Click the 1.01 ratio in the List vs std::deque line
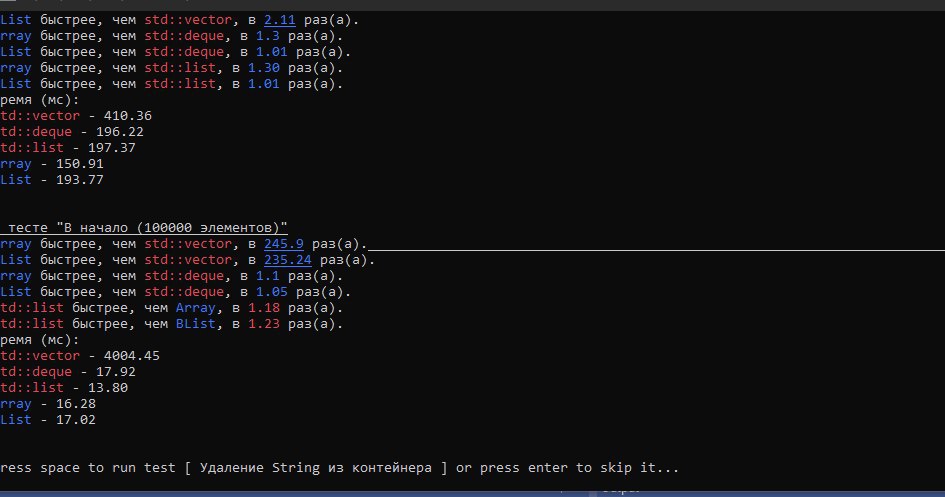The width and height of the screenshot is (945, 497). pos(272,52)
